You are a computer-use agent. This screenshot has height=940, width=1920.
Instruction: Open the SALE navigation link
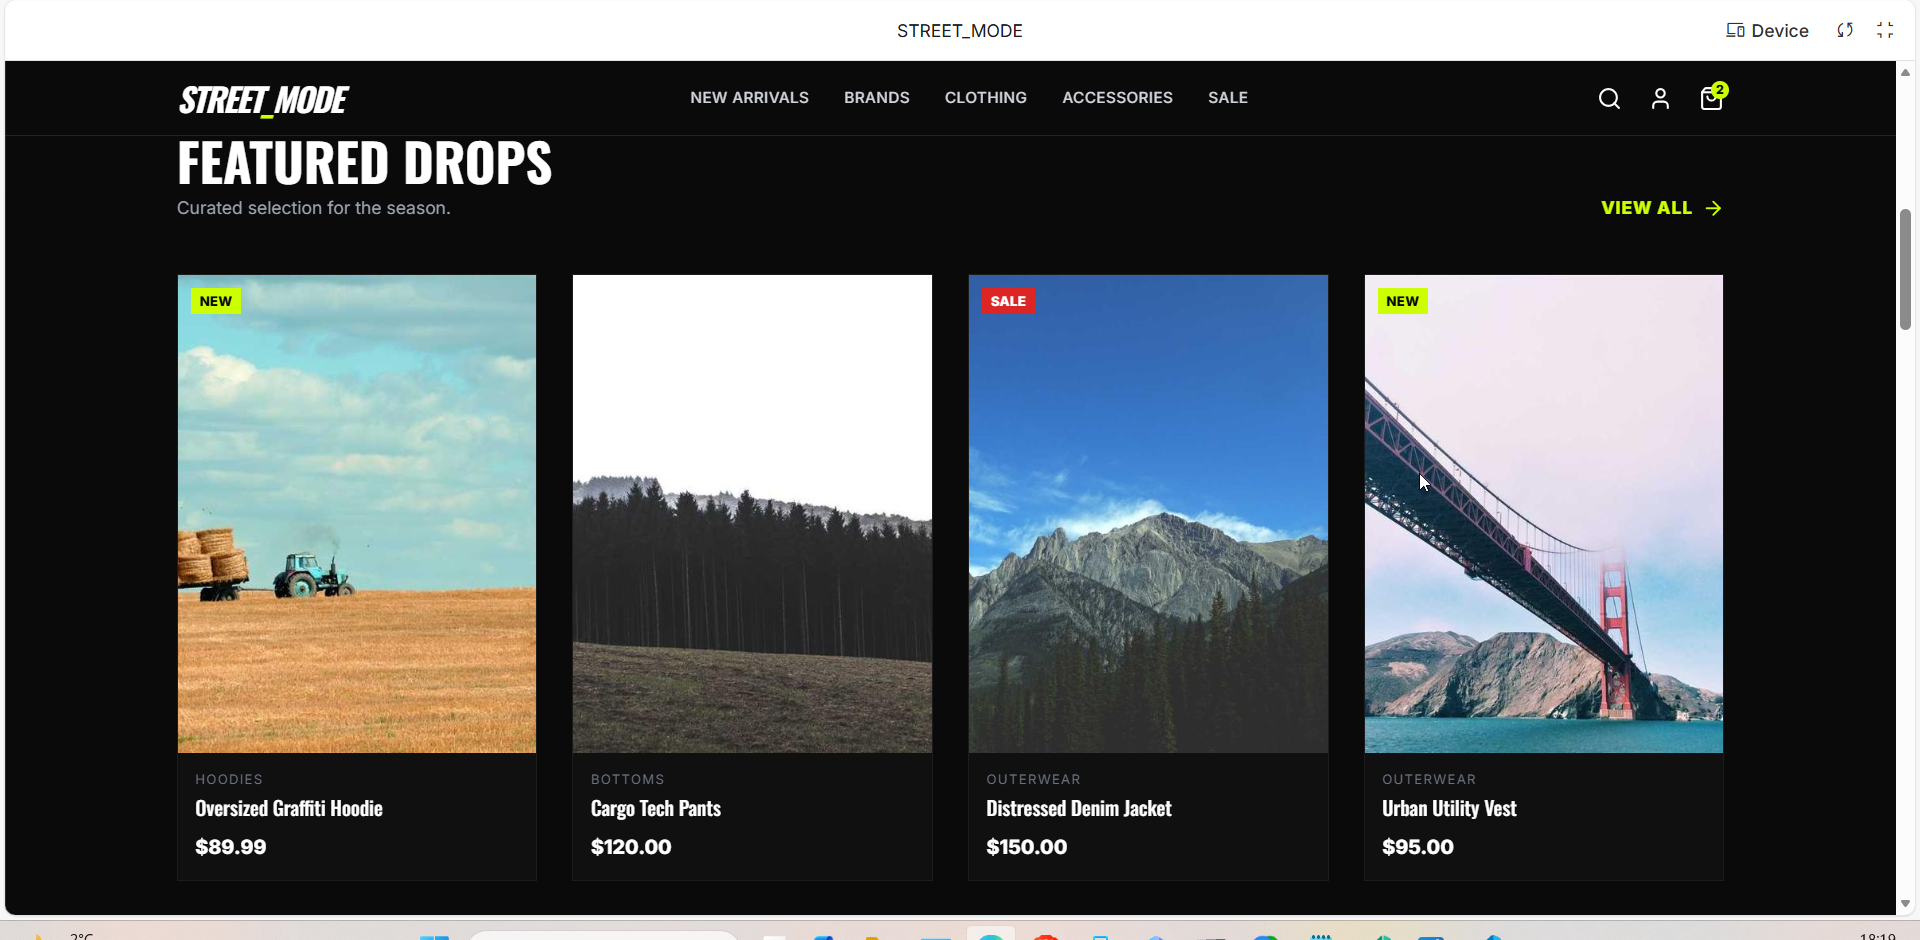1228,98
